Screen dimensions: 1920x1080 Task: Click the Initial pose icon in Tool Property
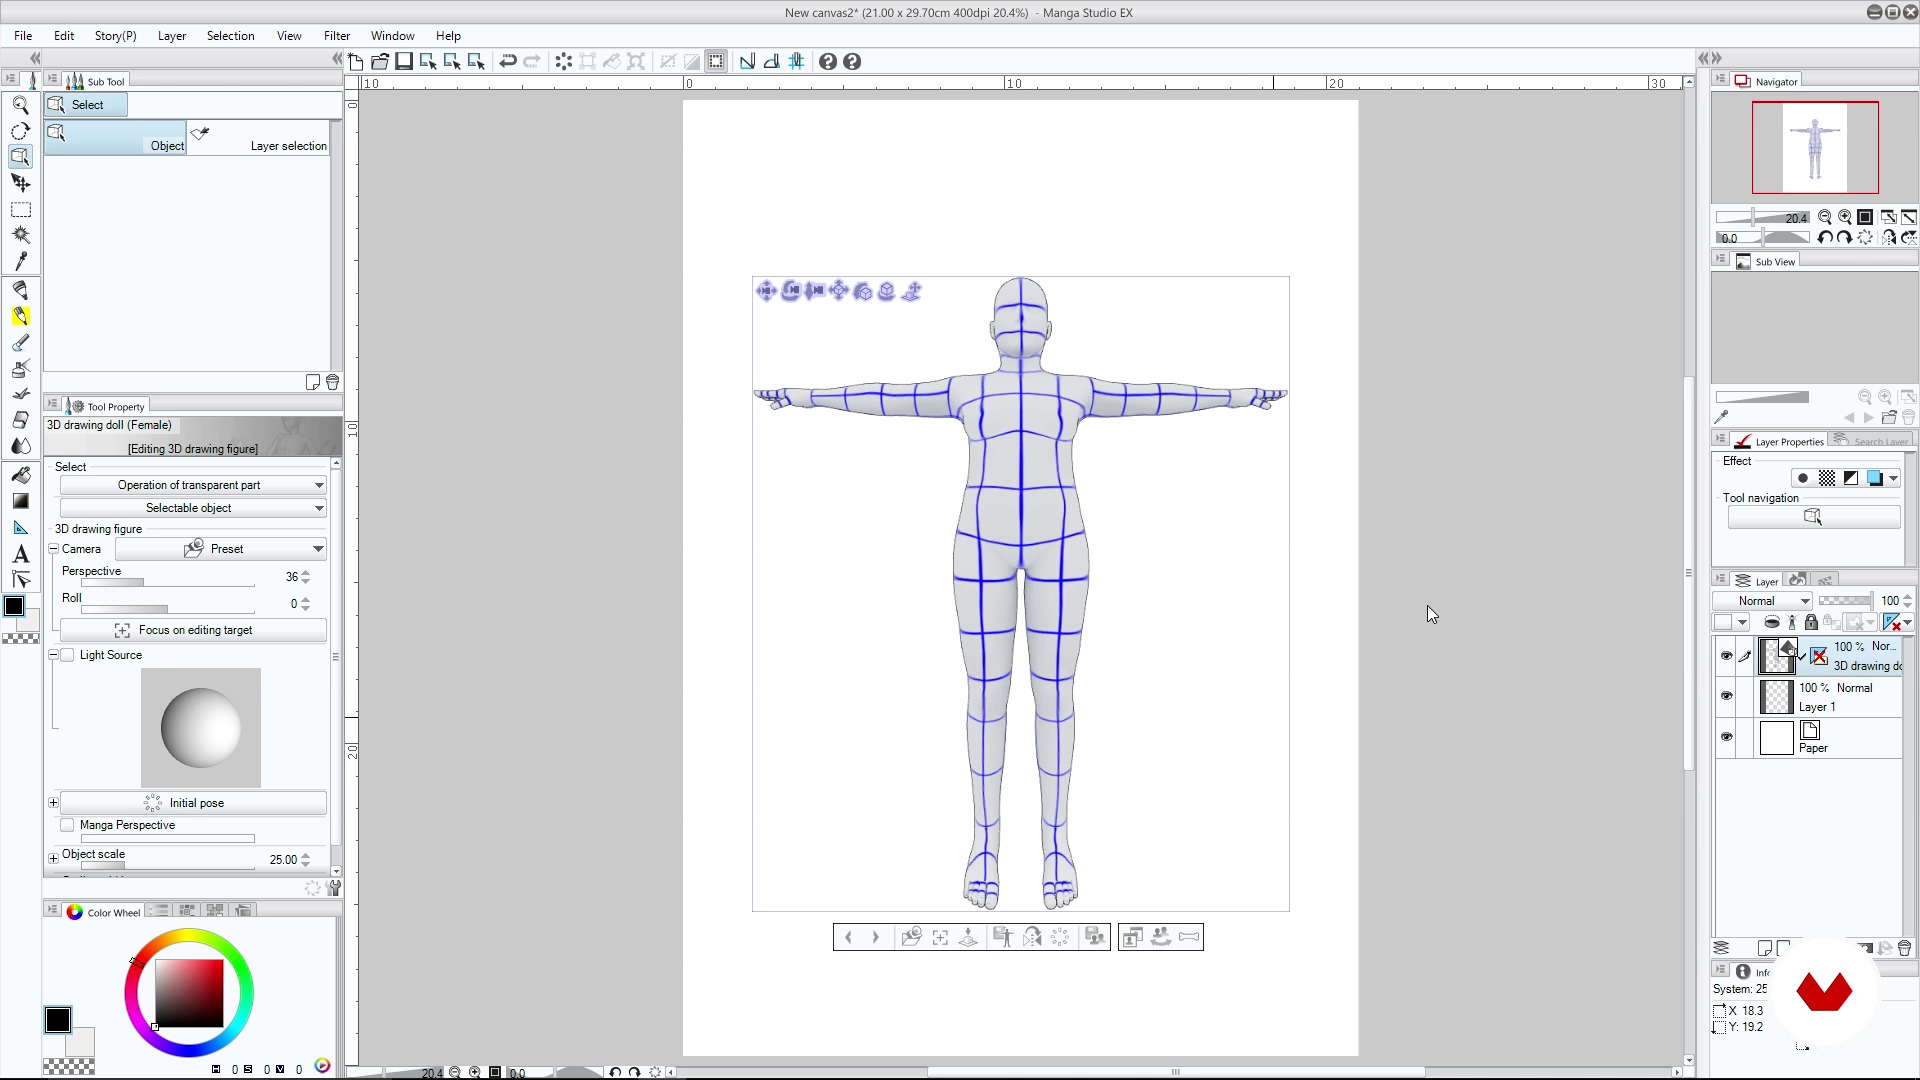pos(153,802)
